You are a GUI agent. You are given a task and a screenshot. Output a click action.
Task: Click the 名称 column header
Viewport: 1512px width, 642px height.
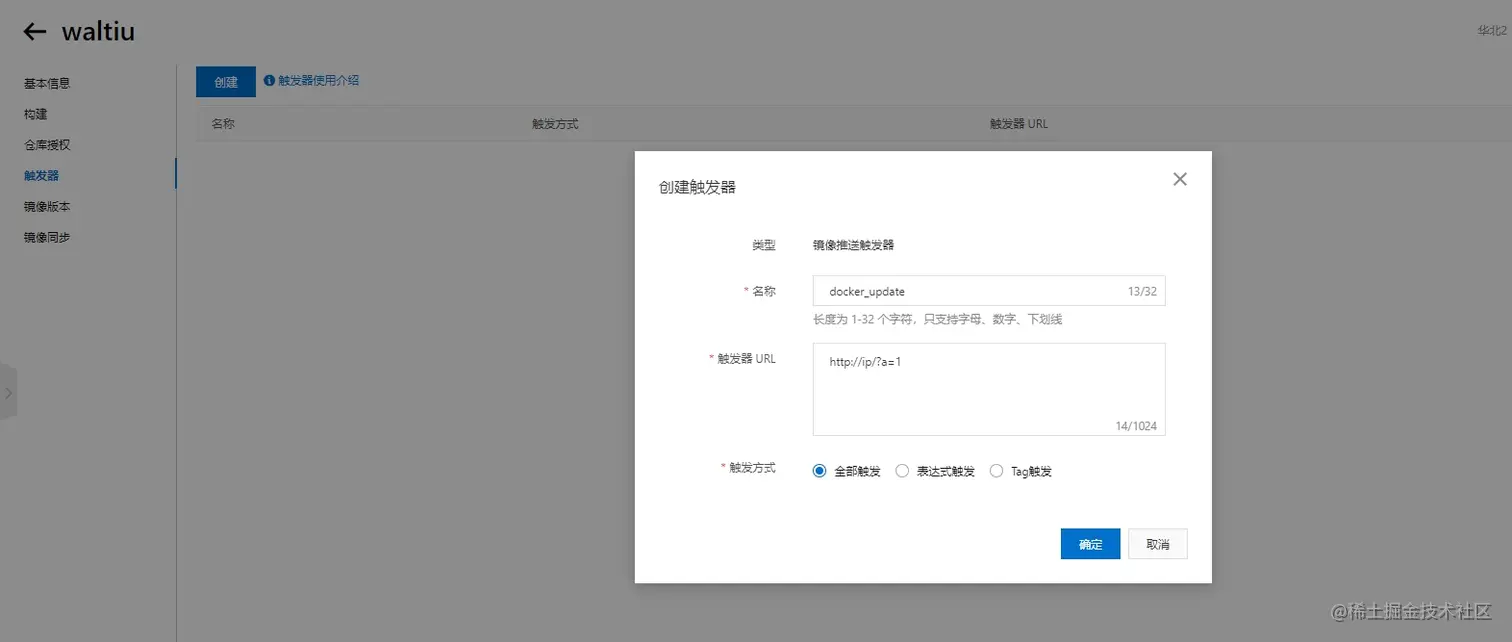pos(223,124)
